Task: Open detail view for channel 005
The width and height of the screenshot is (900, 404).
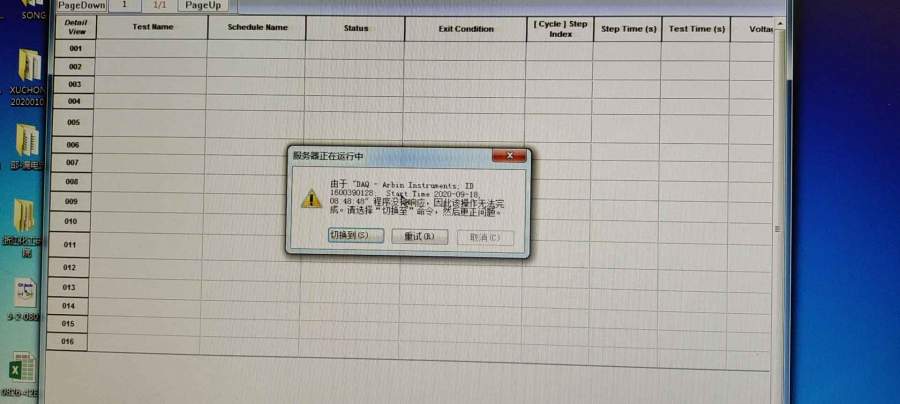Action: [73, 123]
